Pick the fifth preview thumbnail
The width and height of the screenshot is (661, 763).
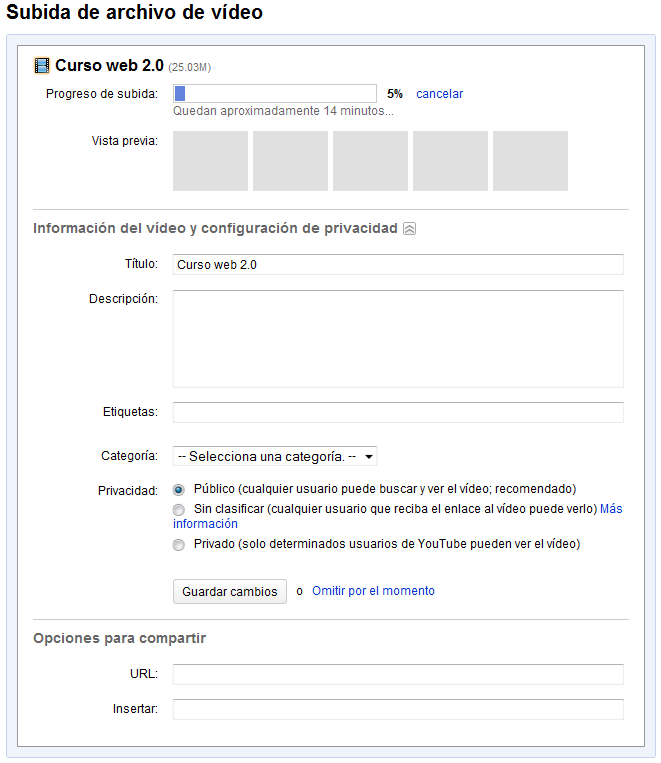click(x=530, y=161)
